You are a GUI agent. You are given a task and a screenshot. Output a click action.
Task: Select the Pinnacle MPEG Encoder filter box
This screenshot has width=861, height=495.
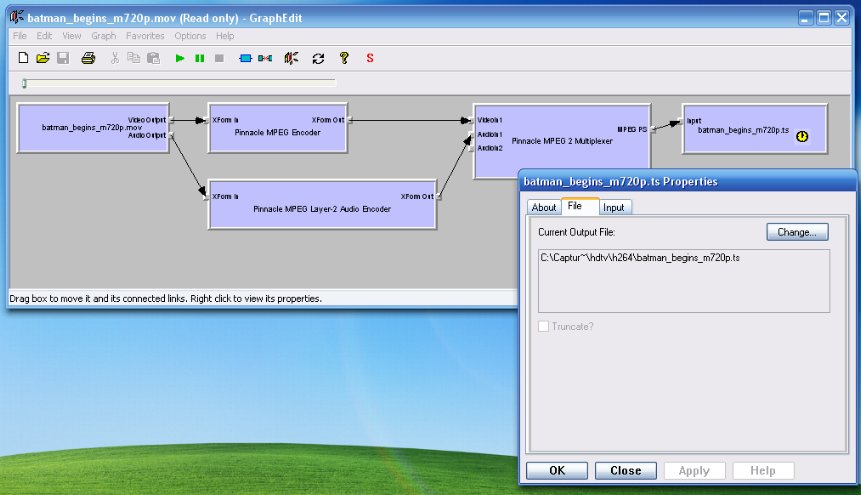277,127
